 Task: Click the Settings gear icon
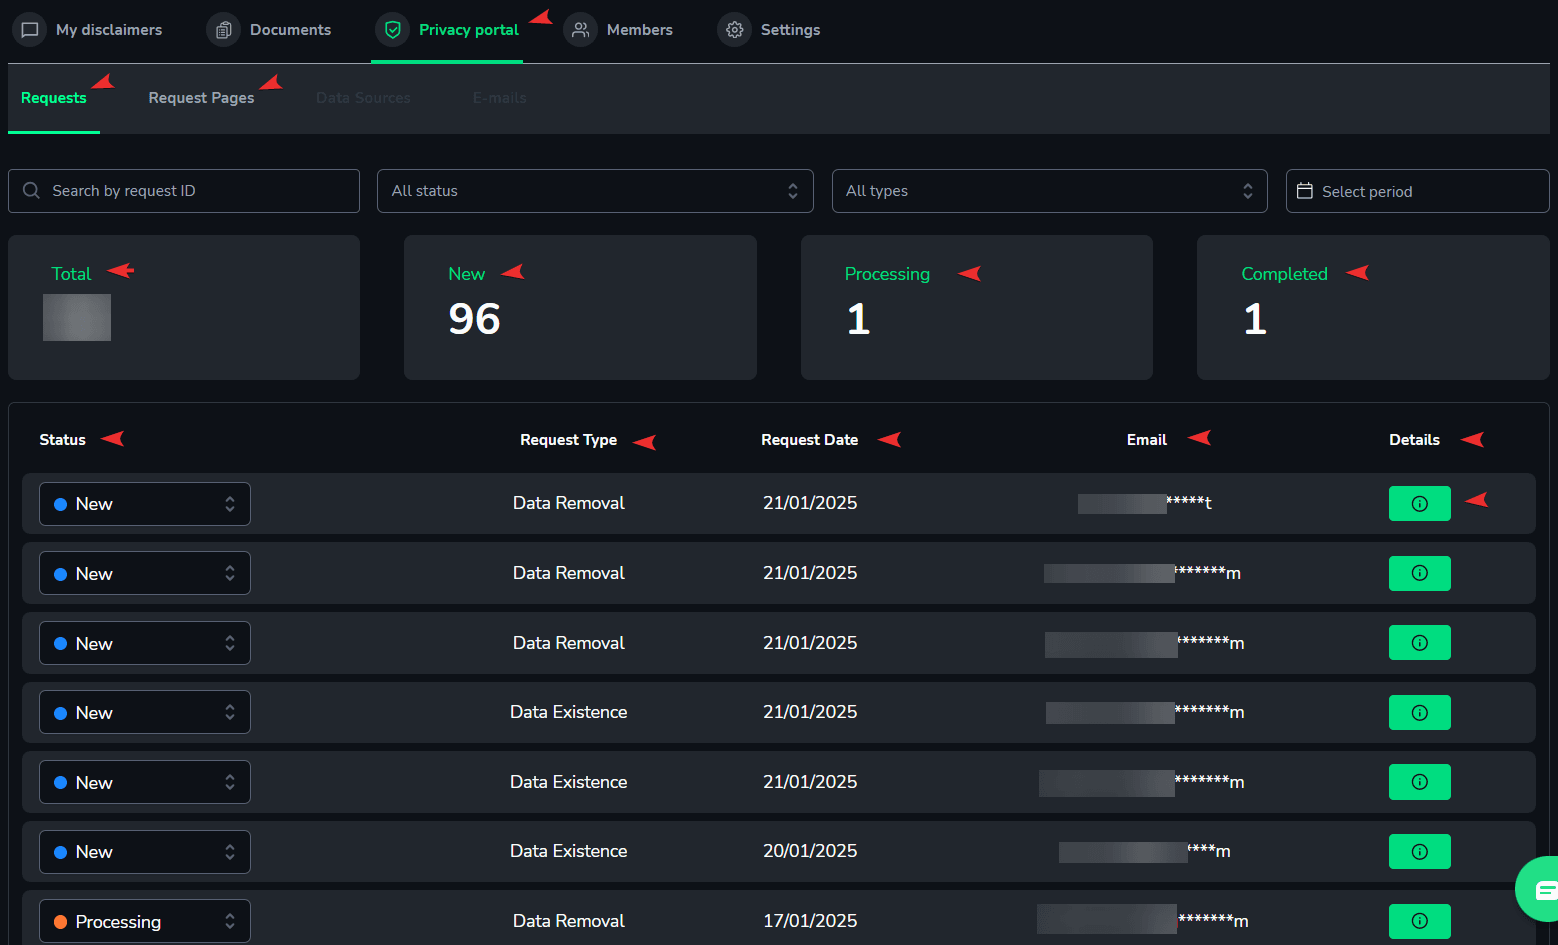point(735,30)
